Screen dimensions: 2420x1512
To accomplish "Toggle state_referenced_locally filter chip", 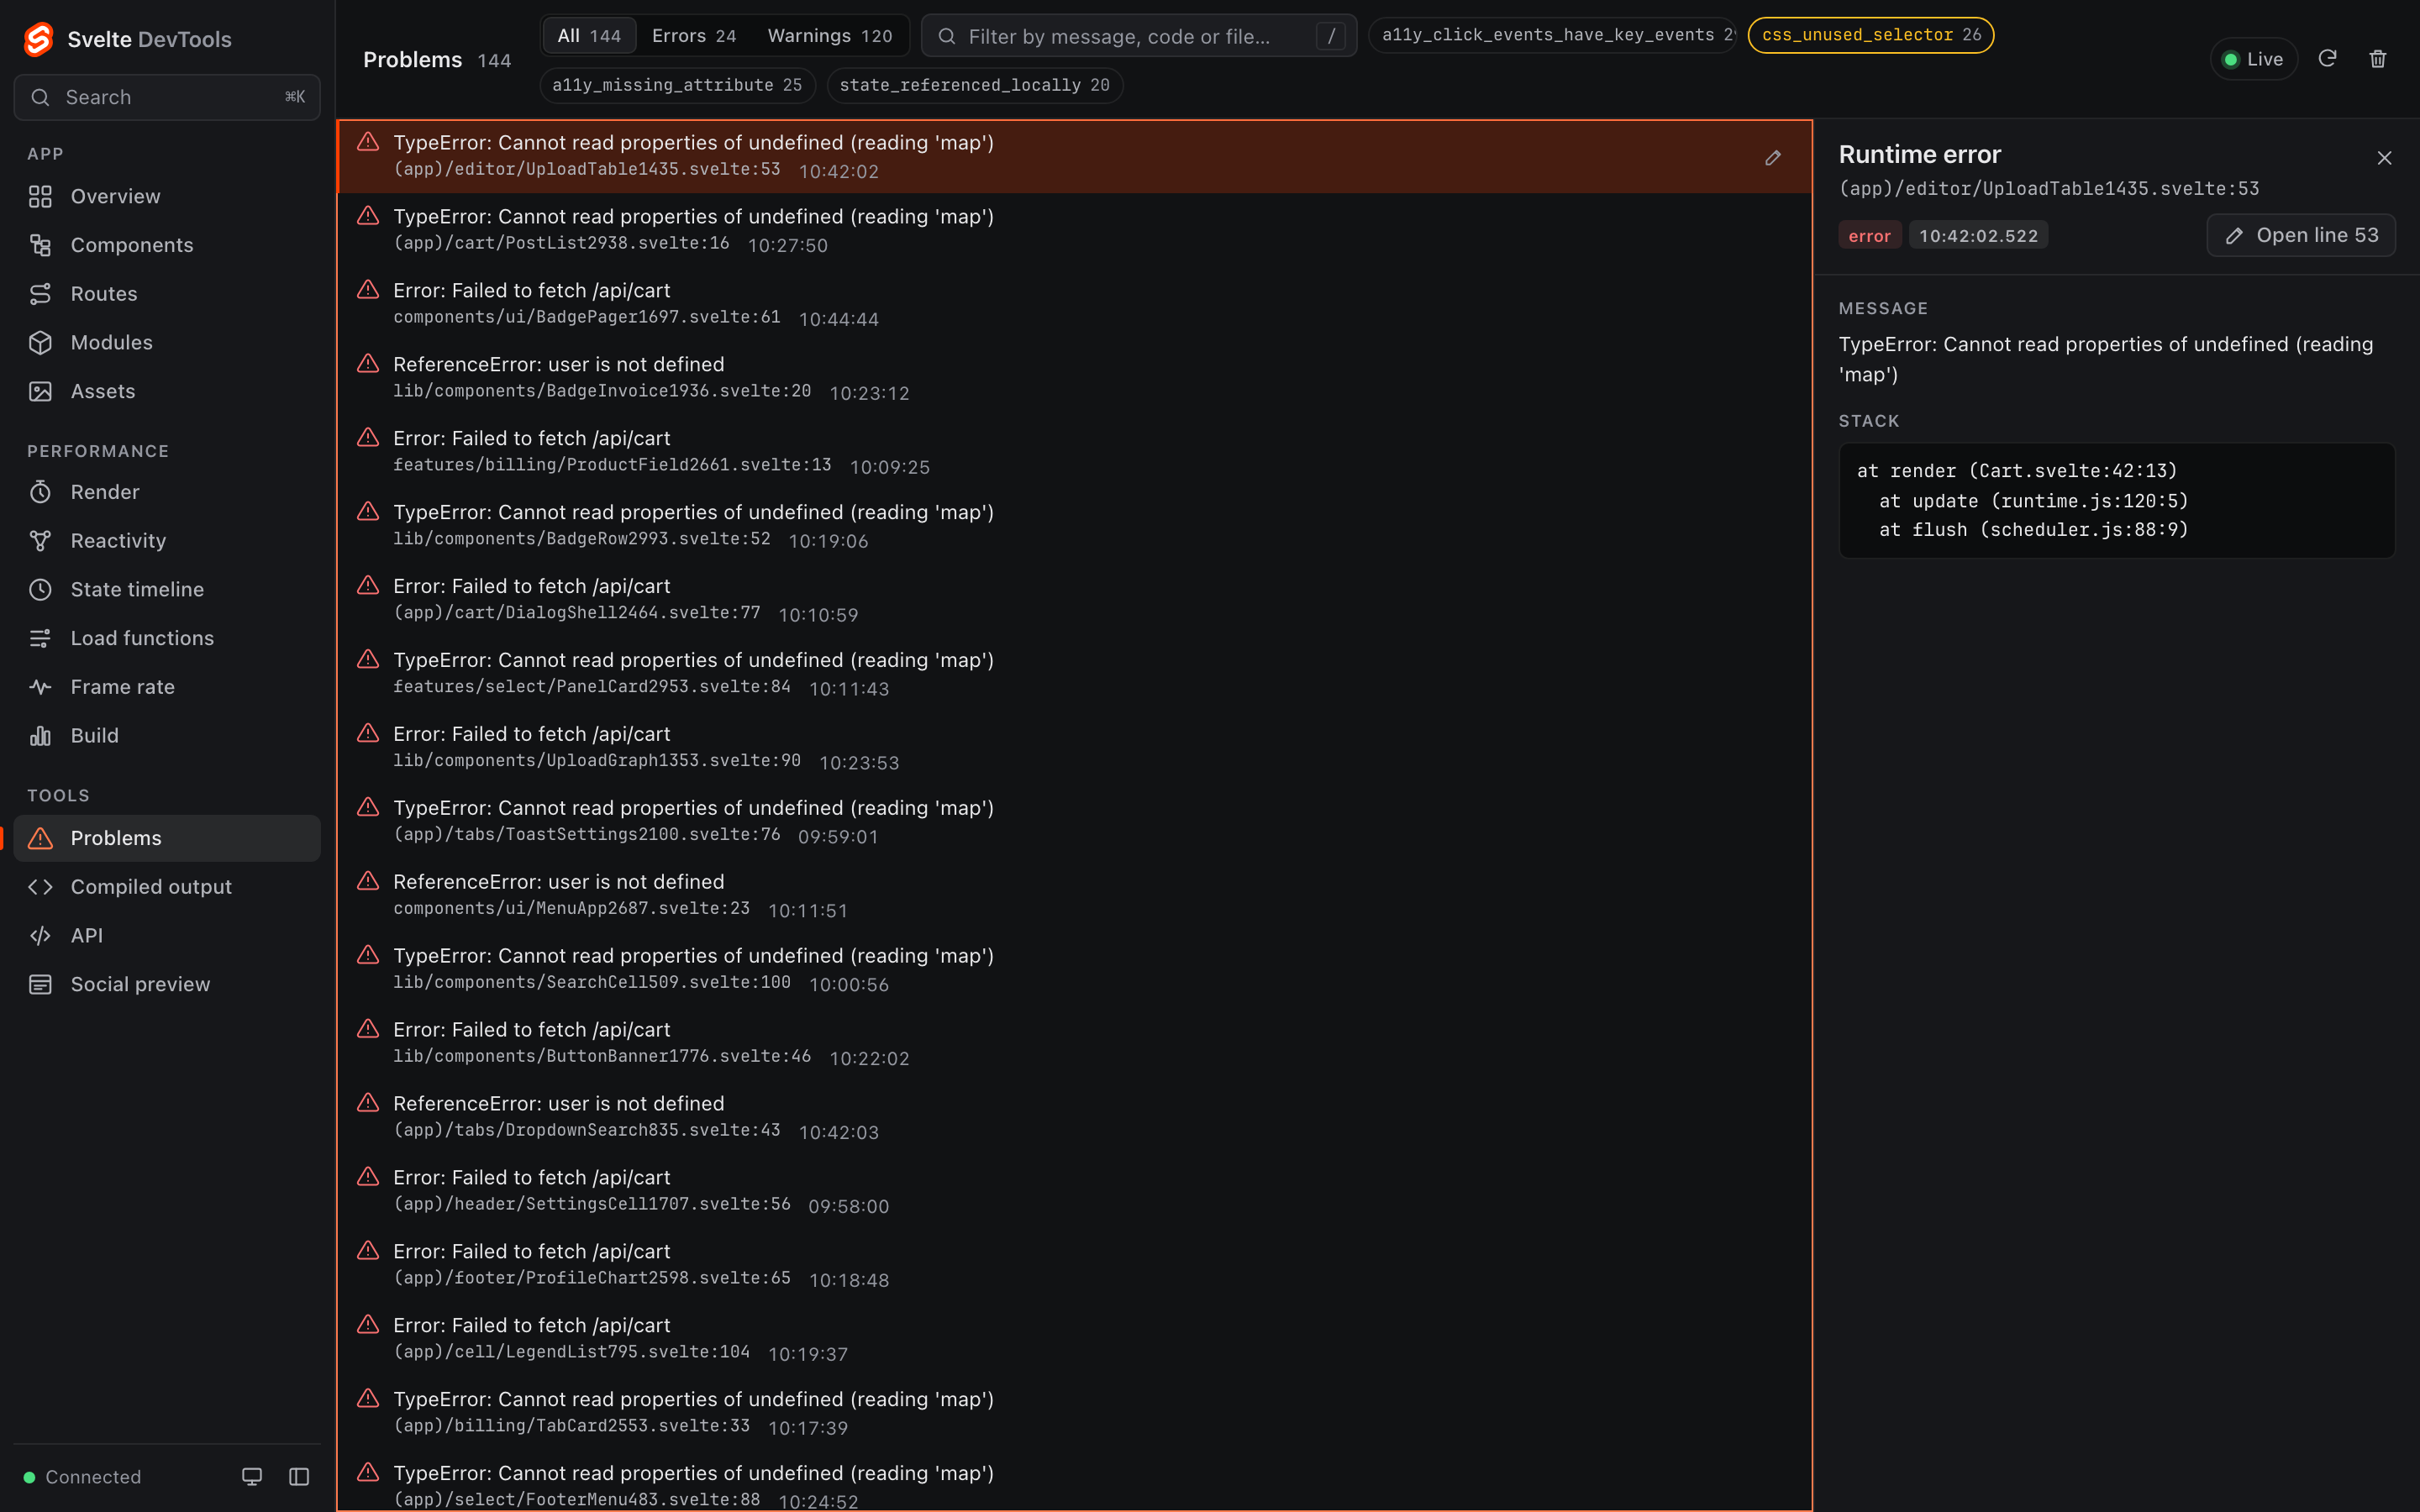I will click(975, 85).
